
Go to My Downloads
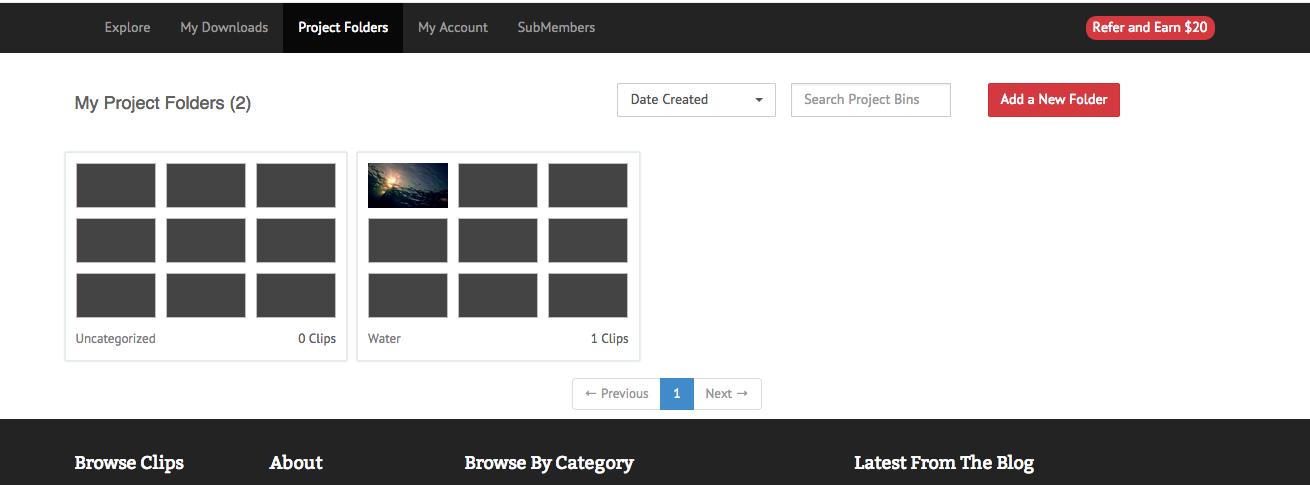(x=224, y=27)
